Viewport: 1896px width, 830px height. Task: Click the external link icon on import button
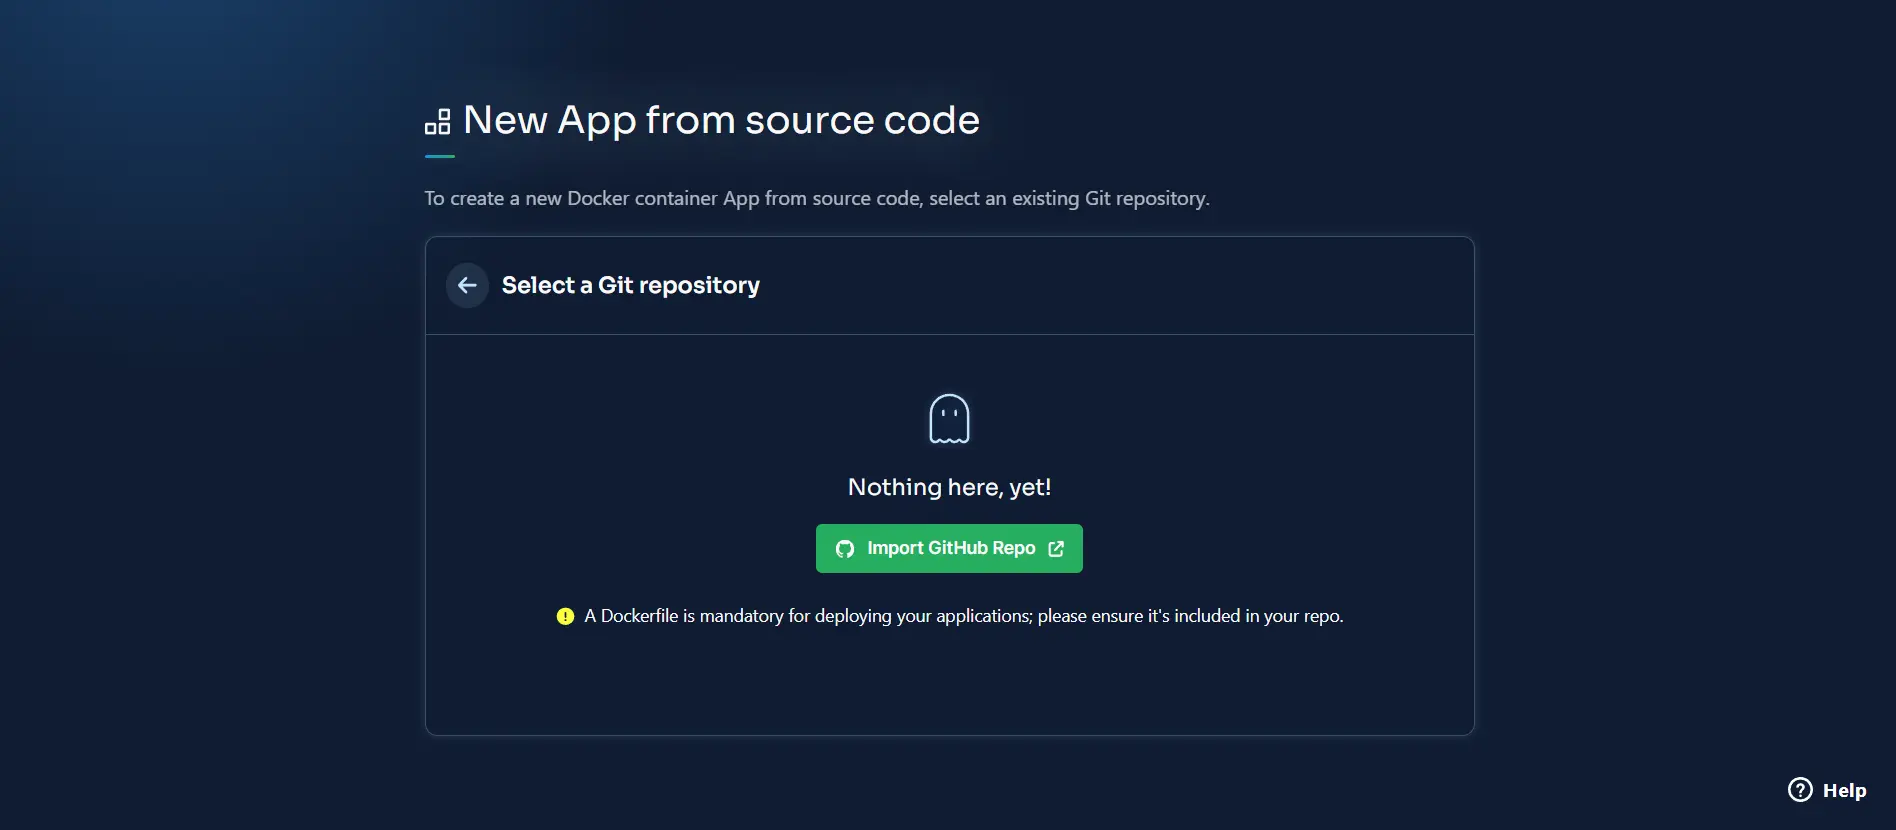pyautogui.click(x=1056, y=549)
